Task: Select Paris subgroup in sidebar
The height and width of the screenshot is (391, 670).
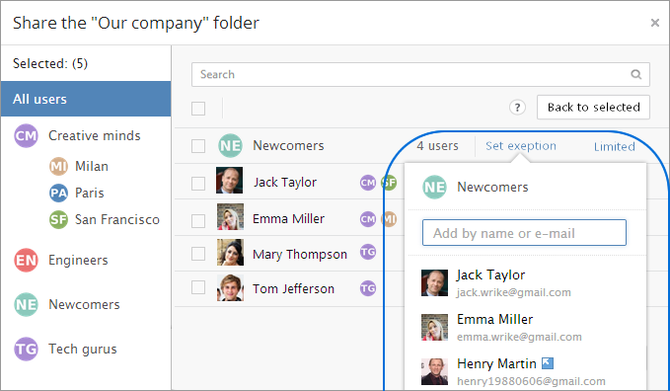Action: pyautogui.click(x=89, y=193)
